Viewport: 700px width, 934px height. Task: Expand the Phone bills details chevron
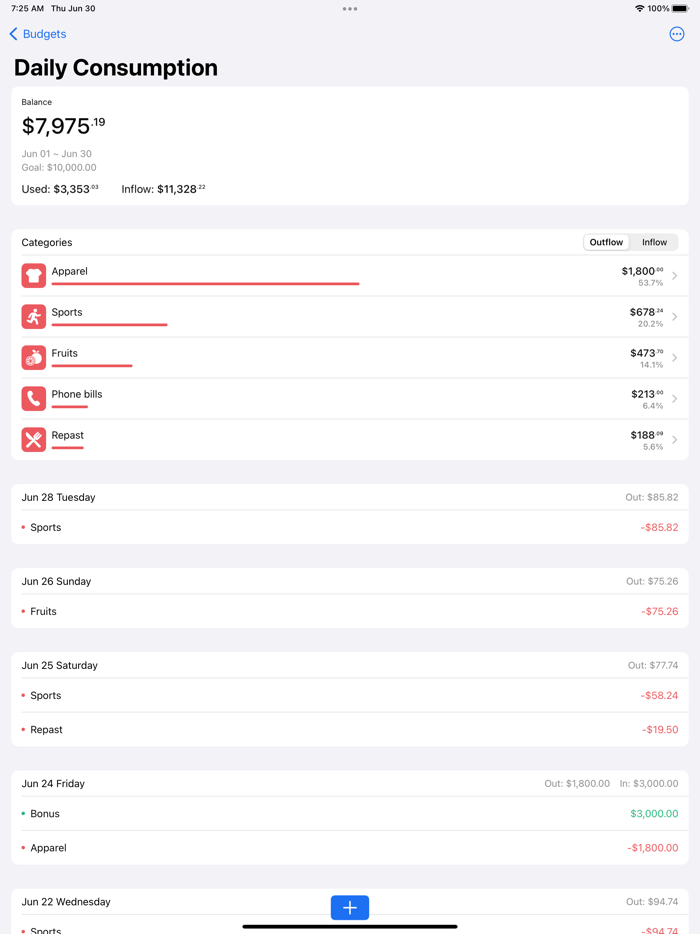[674, 398]
